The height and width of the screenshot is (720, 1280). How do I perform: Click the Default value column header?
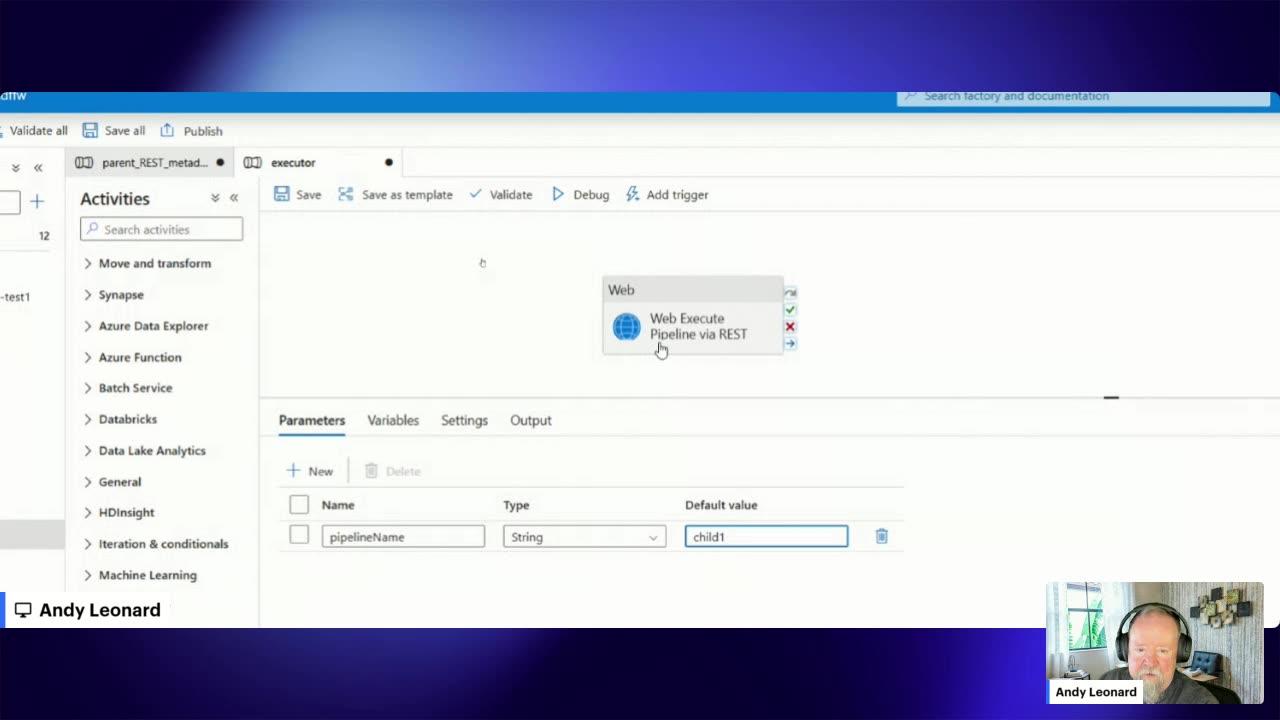click(721, 505)
